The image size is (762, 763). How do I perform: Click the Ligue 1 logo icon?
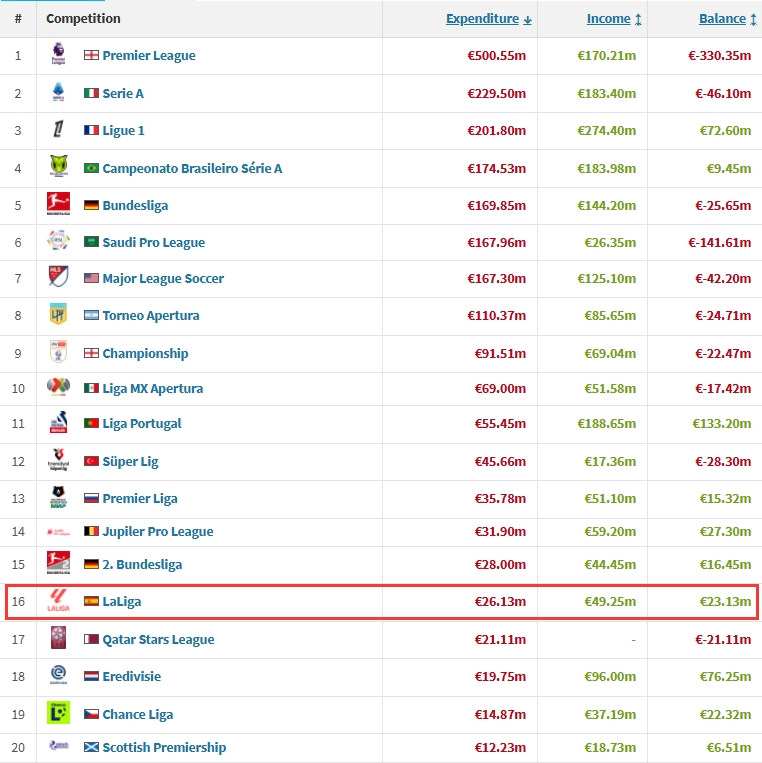[x=58, y=130]
